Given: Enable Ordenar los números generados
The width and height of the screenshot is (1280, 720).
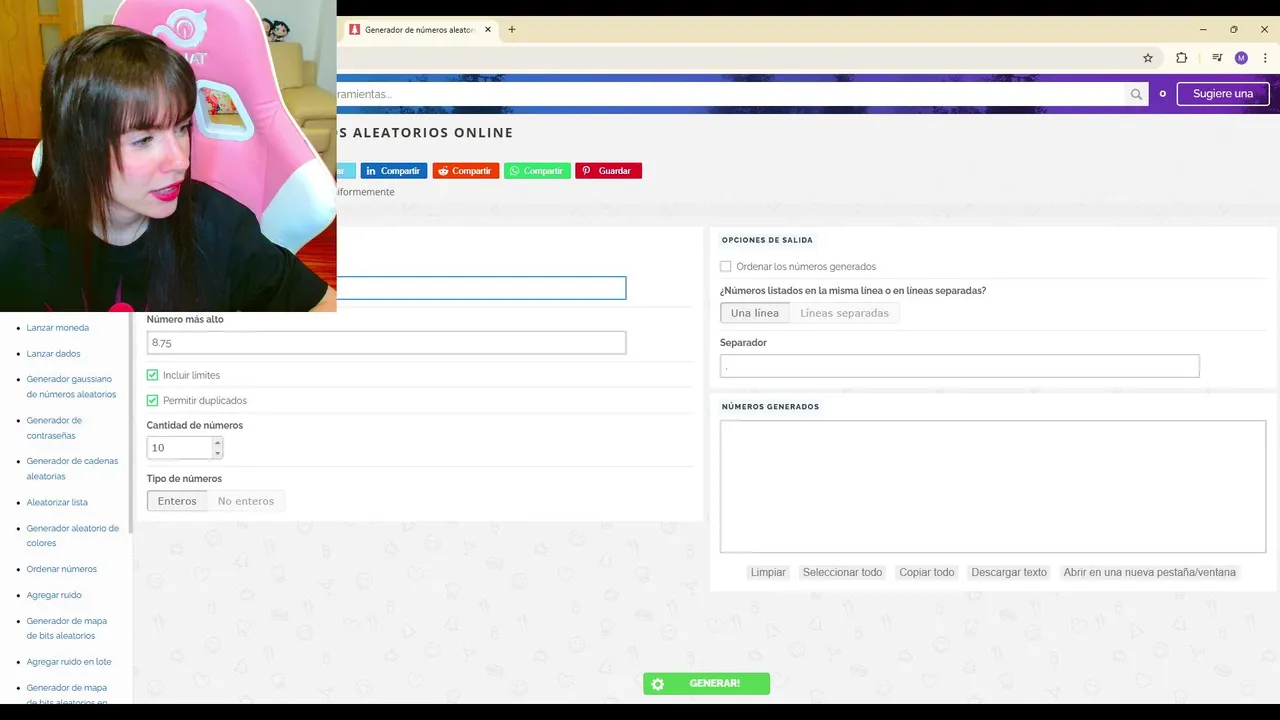Looking at the screenshot, I should pos(726,267).
